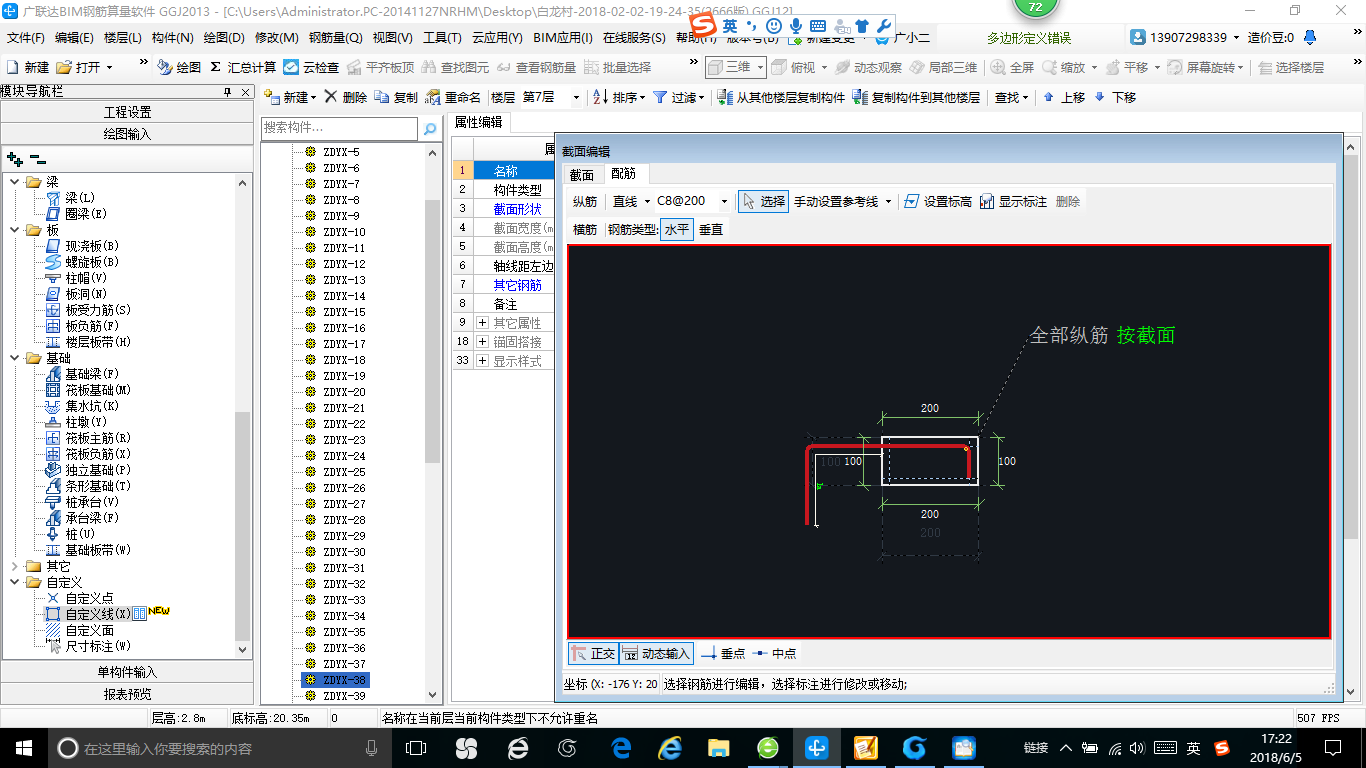Screen dimensions: 1366x768
Task: Select ZDYX-20 in component list
Action: (x=344, y=392)
